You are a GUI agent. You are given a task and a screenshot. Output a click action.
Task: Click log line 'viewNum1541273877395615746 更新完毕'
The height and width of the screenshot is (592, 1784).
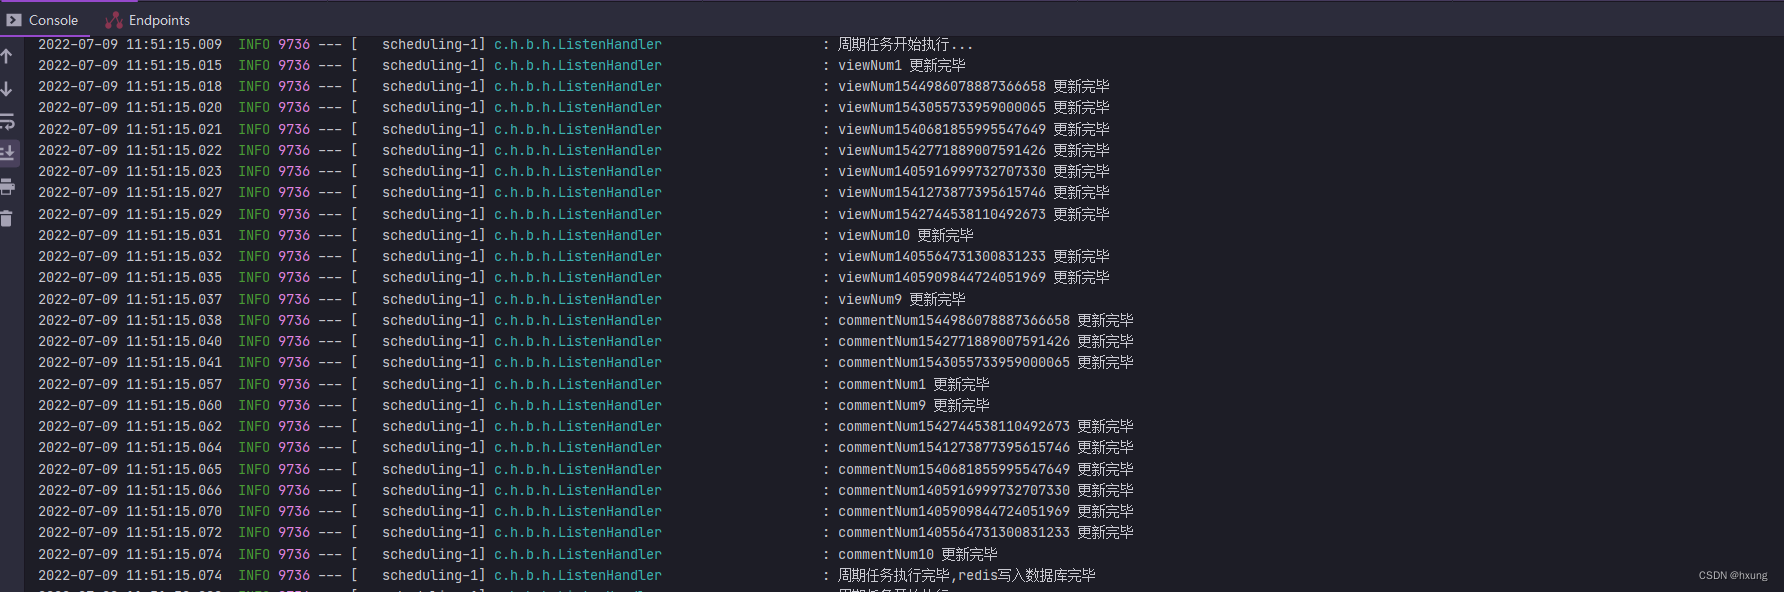[974, 192]
